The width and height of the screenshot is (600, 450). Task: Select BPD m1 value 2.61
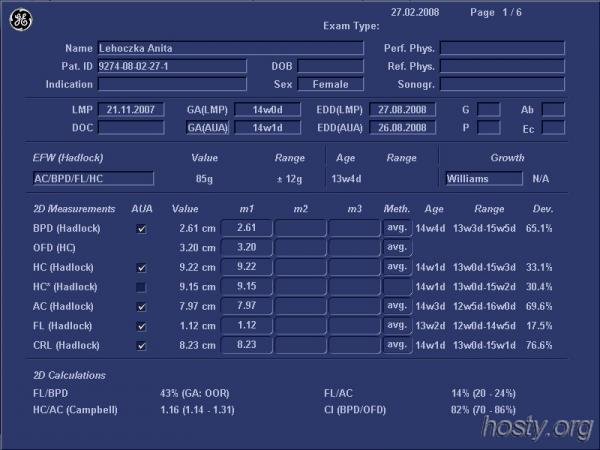pyautogui.click(x=247, y=228)
